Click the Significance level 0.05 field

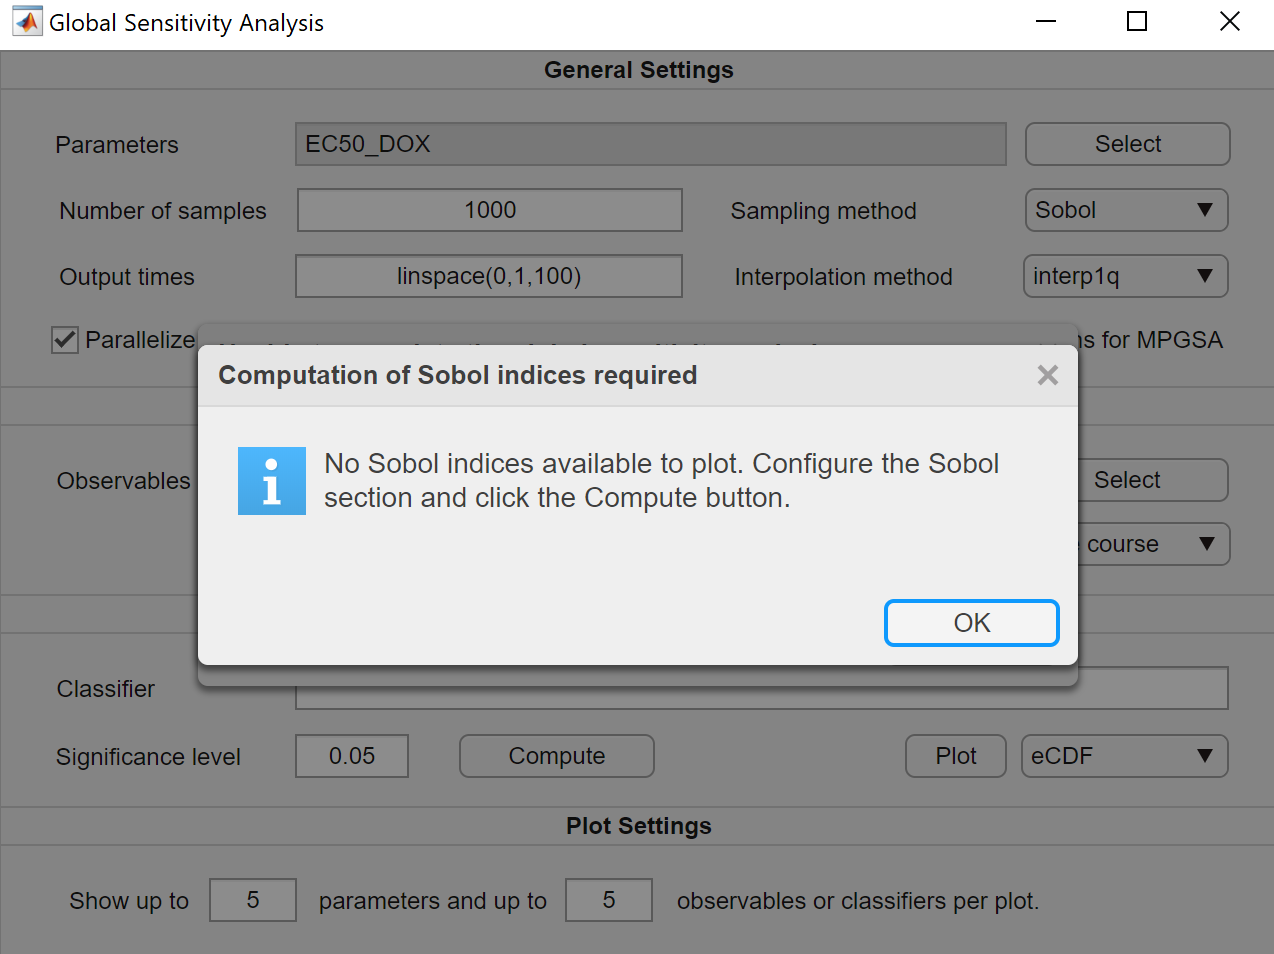point(352,756)
